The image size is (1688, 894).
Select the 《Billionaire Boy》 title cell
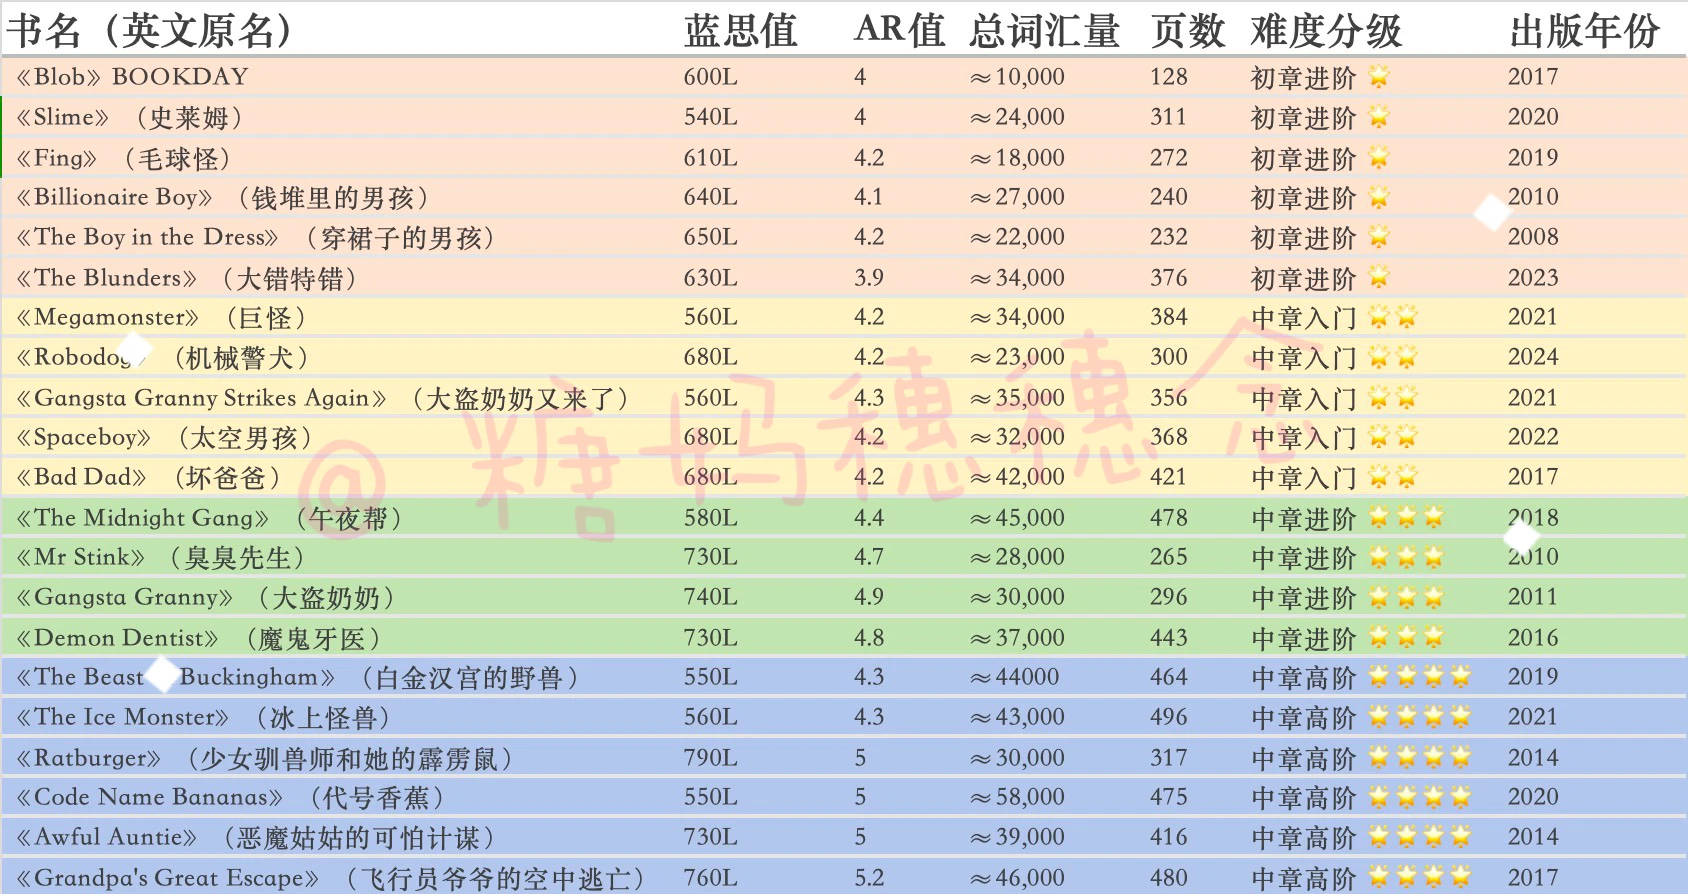click(x=222, y=197)
